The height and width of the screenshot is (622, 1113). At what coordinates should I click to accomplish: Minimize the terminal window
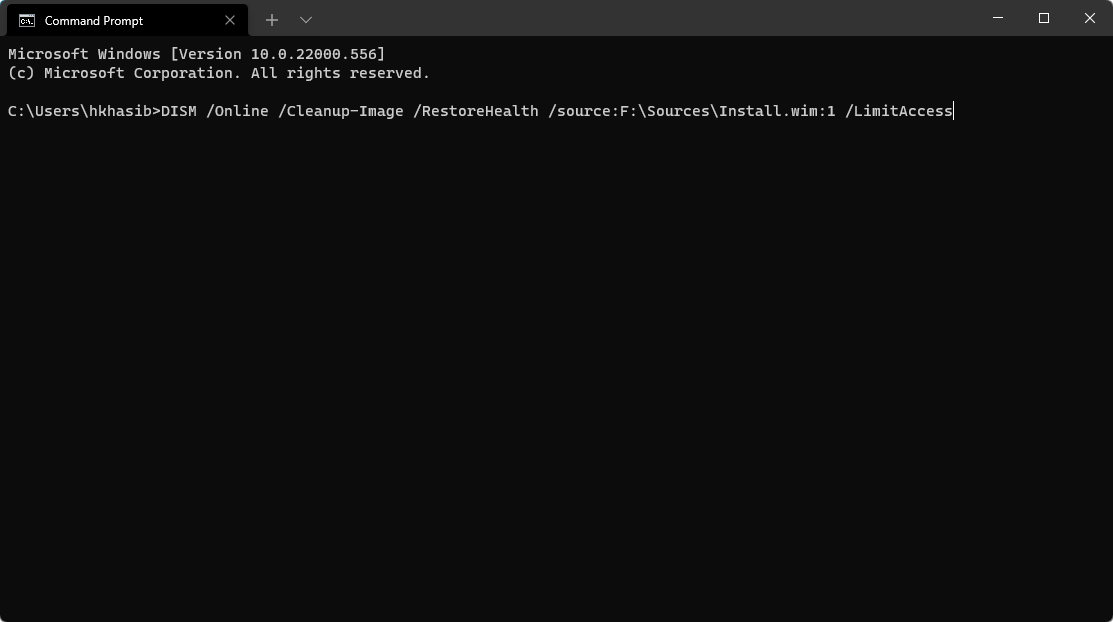(996, 18)
